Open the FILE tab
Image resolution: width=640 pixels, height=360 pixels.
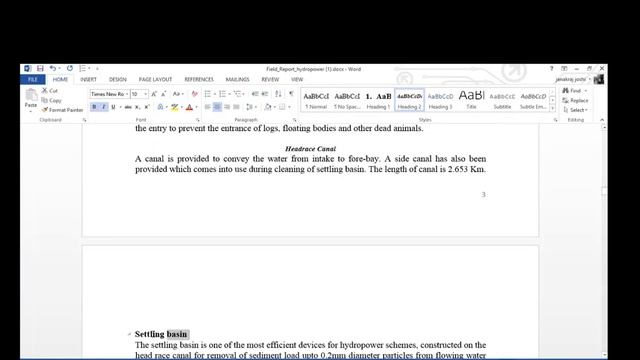click(x=33, y=79)
